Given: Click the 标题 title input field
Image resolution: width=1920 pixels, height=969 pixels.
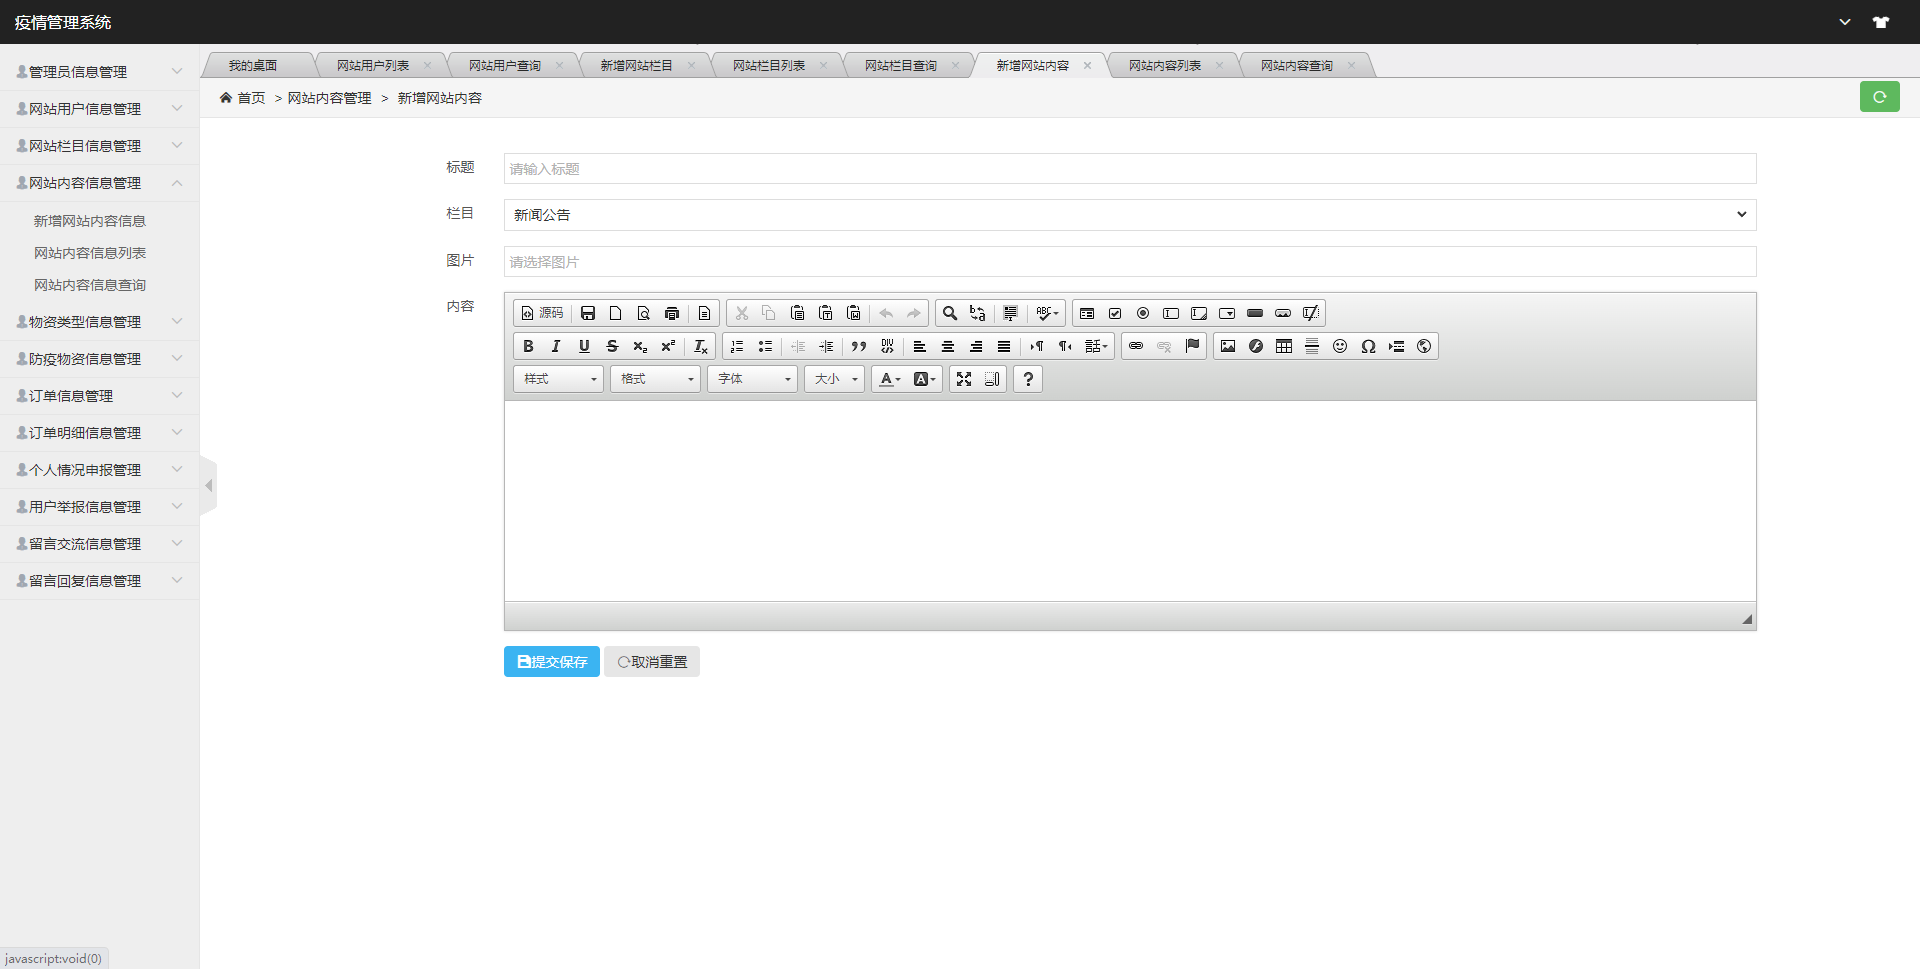Looking at the screenshot, I should click(x=1130, y=169).
